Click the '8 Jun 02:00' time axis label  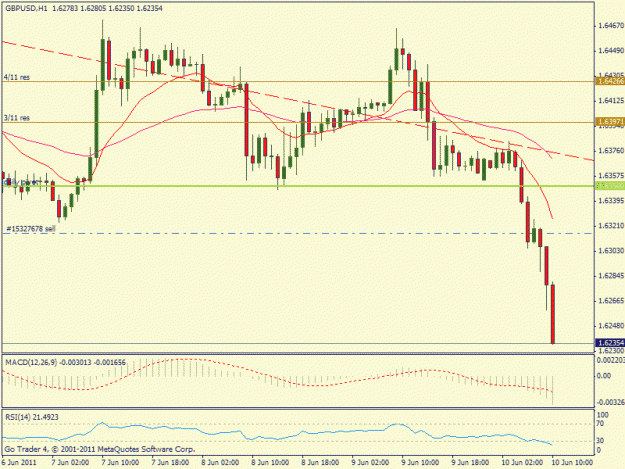point(220,463)
